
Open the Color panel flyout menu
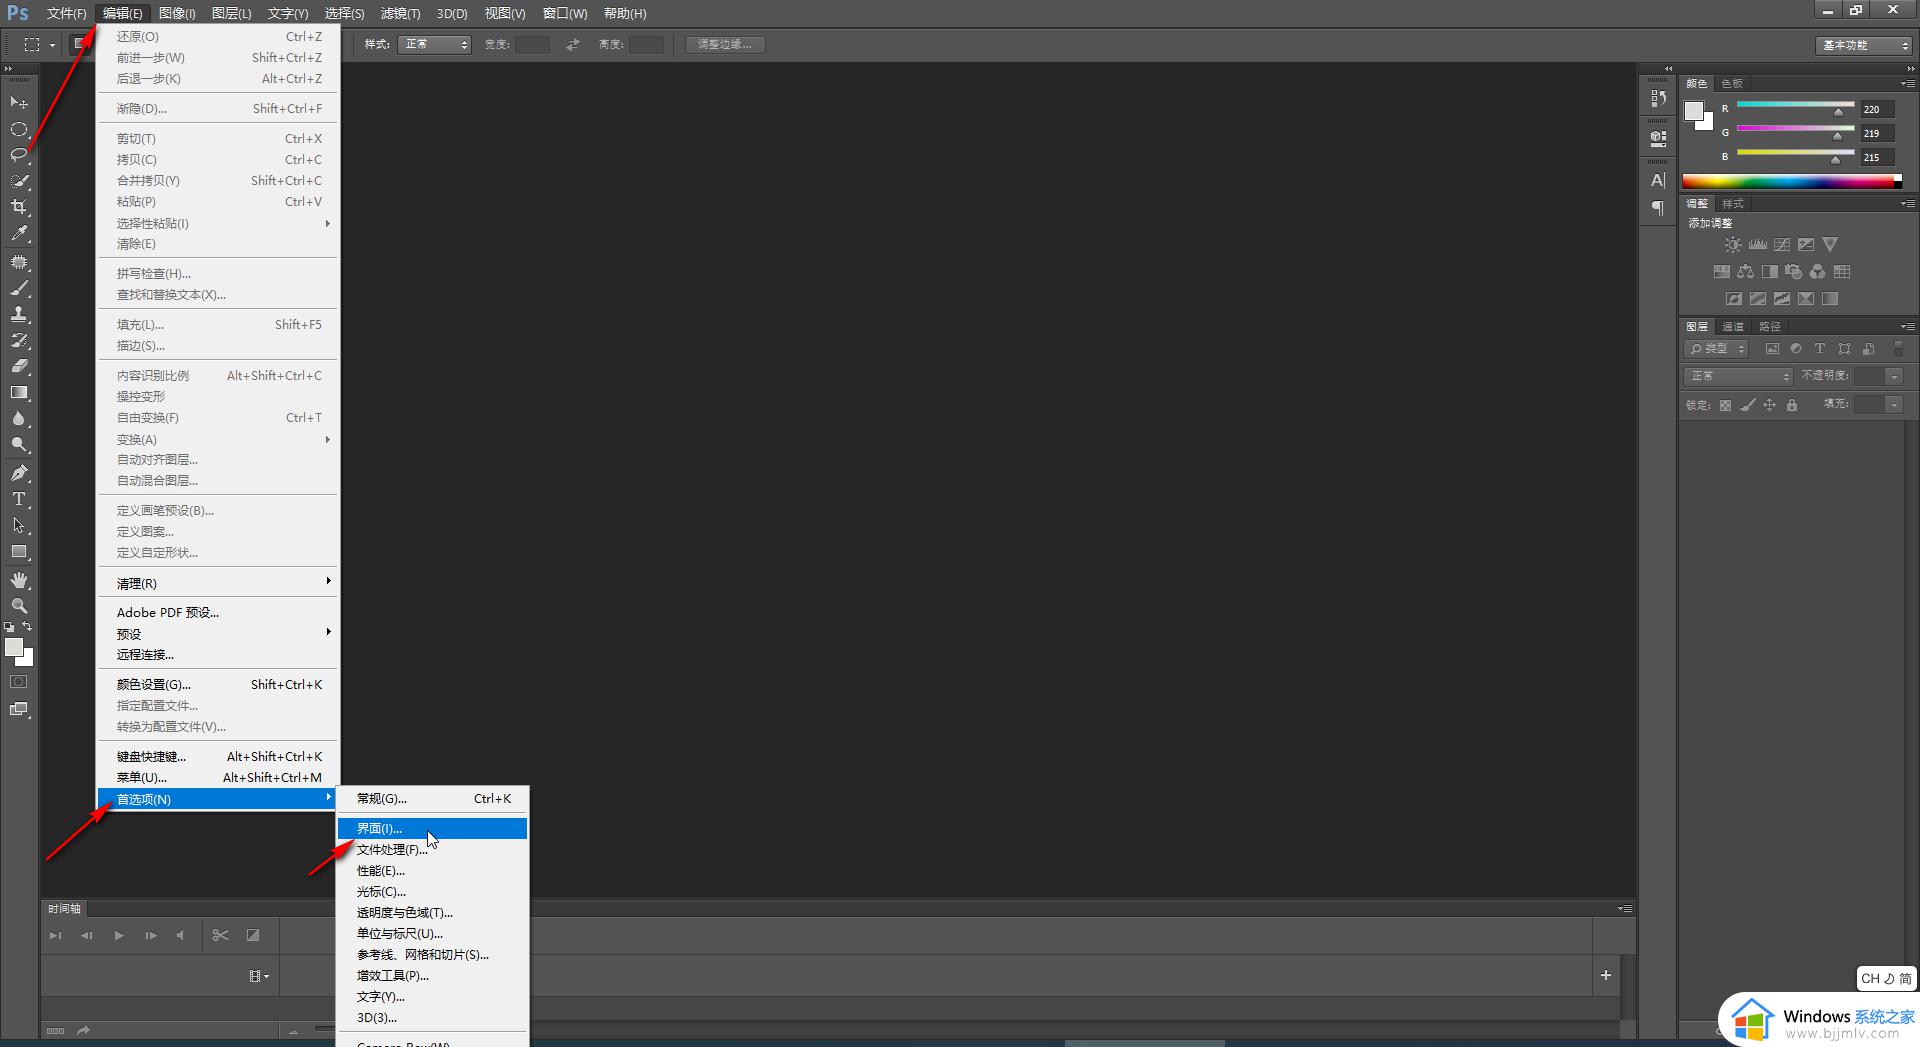click(x=1907, y=83)
